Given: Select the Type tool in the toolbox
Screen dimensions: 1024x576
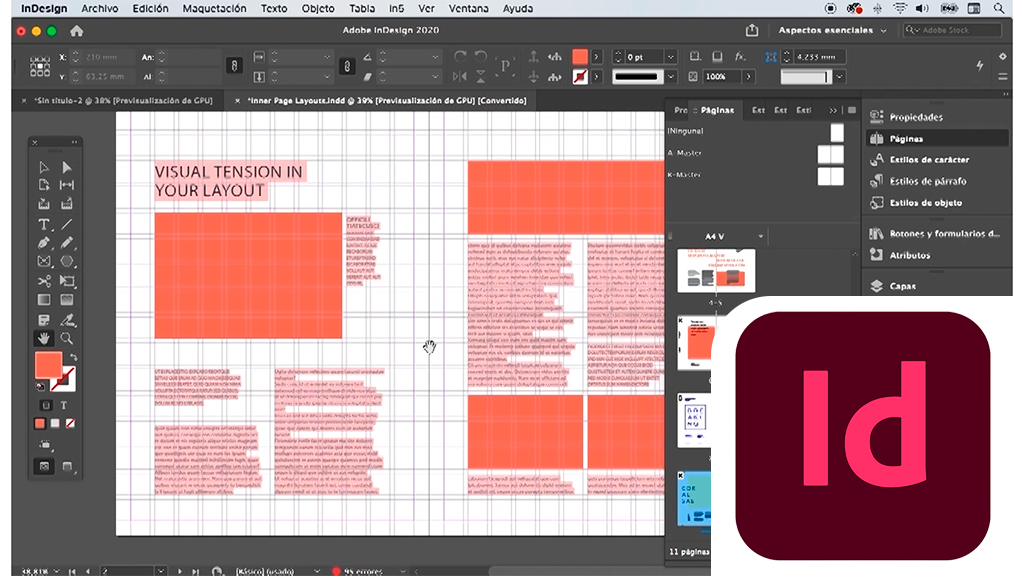Looking at the screenshot, I should click(44, 225).
